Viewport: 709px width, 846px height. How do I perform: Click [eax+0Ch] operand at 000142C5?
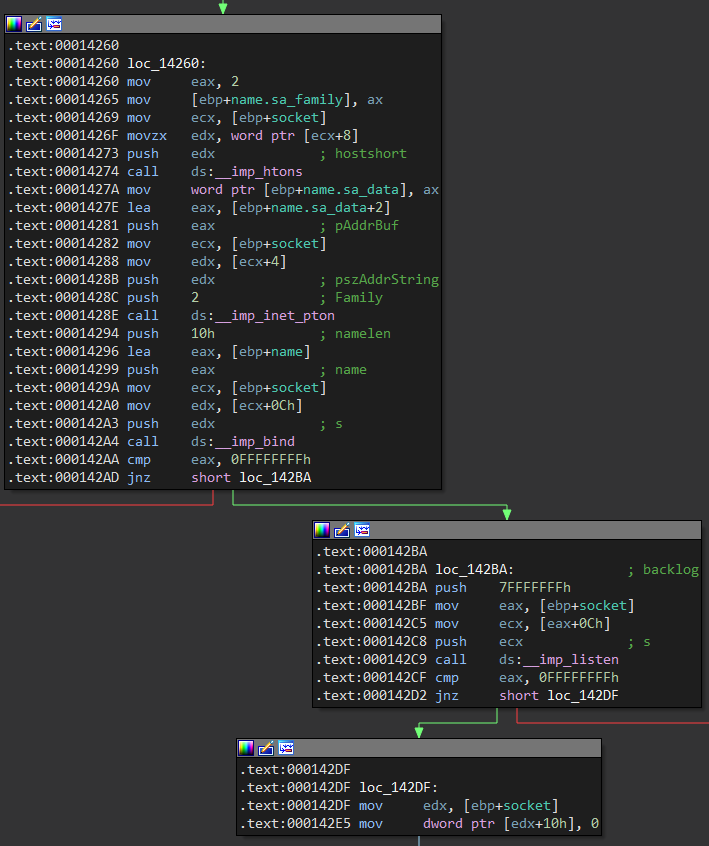point(575,624)
